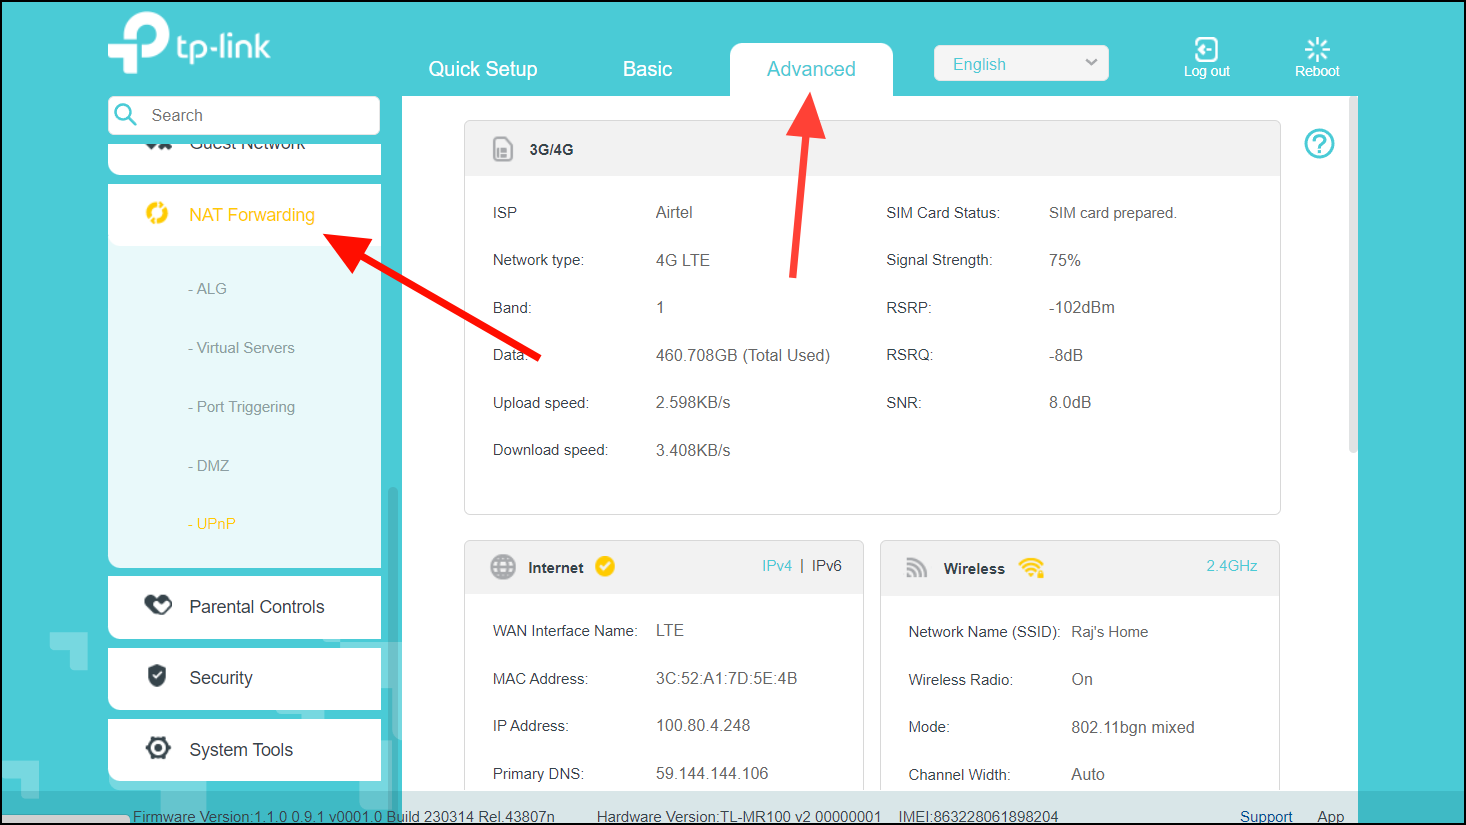
Task: Click the IP address 100.80.4.248
Action: tap(703, 726)
